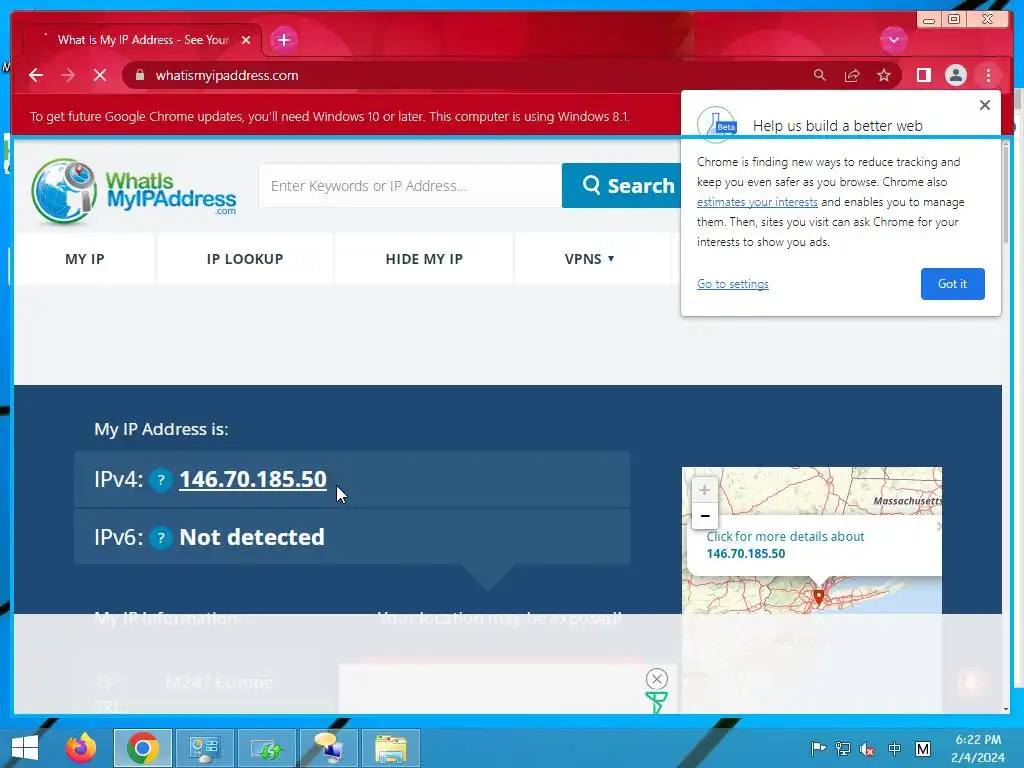Launch Firefox from the taskbar
The width and height of the screenshot is (1024, 768).
pos(81,748)
